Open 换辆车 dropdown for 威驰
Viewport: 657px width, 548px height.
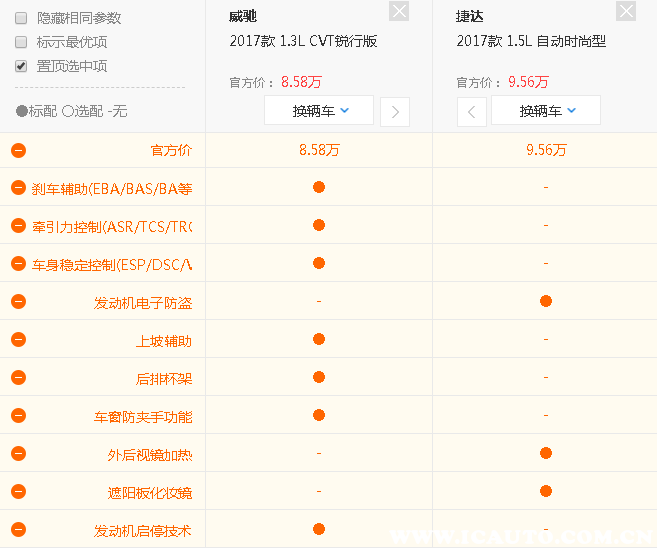coord(319,111)
